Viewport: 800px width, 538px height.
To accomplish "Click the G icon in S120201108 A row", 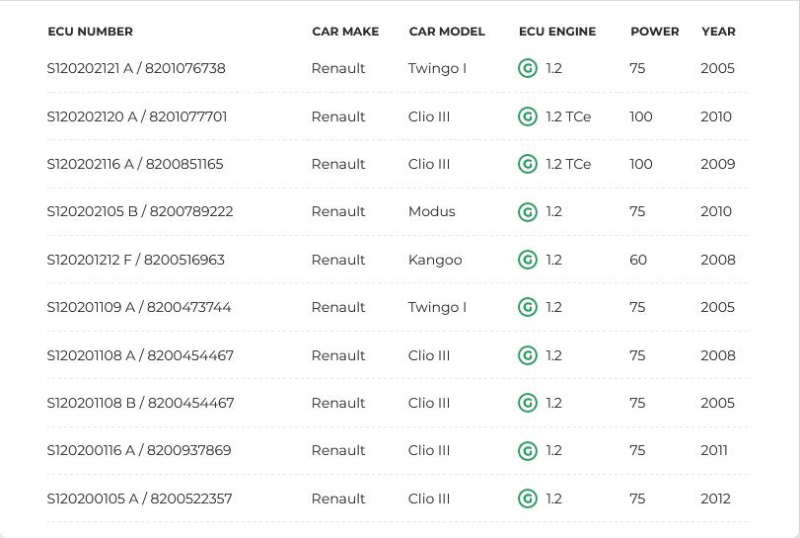I will click(x=527, y=355).
